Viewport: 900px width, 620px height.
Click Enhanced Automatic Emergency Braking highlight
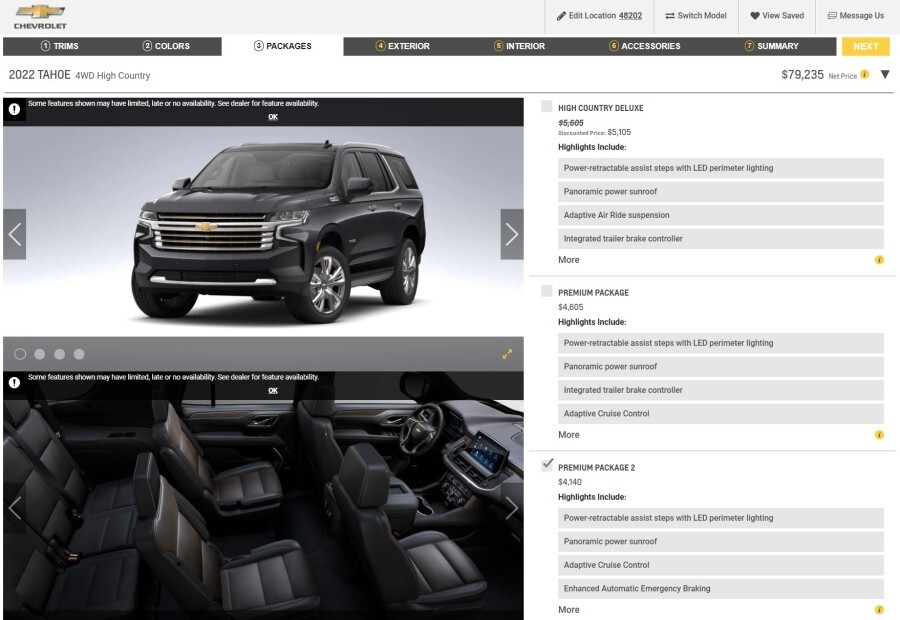[x=720, y=589]
